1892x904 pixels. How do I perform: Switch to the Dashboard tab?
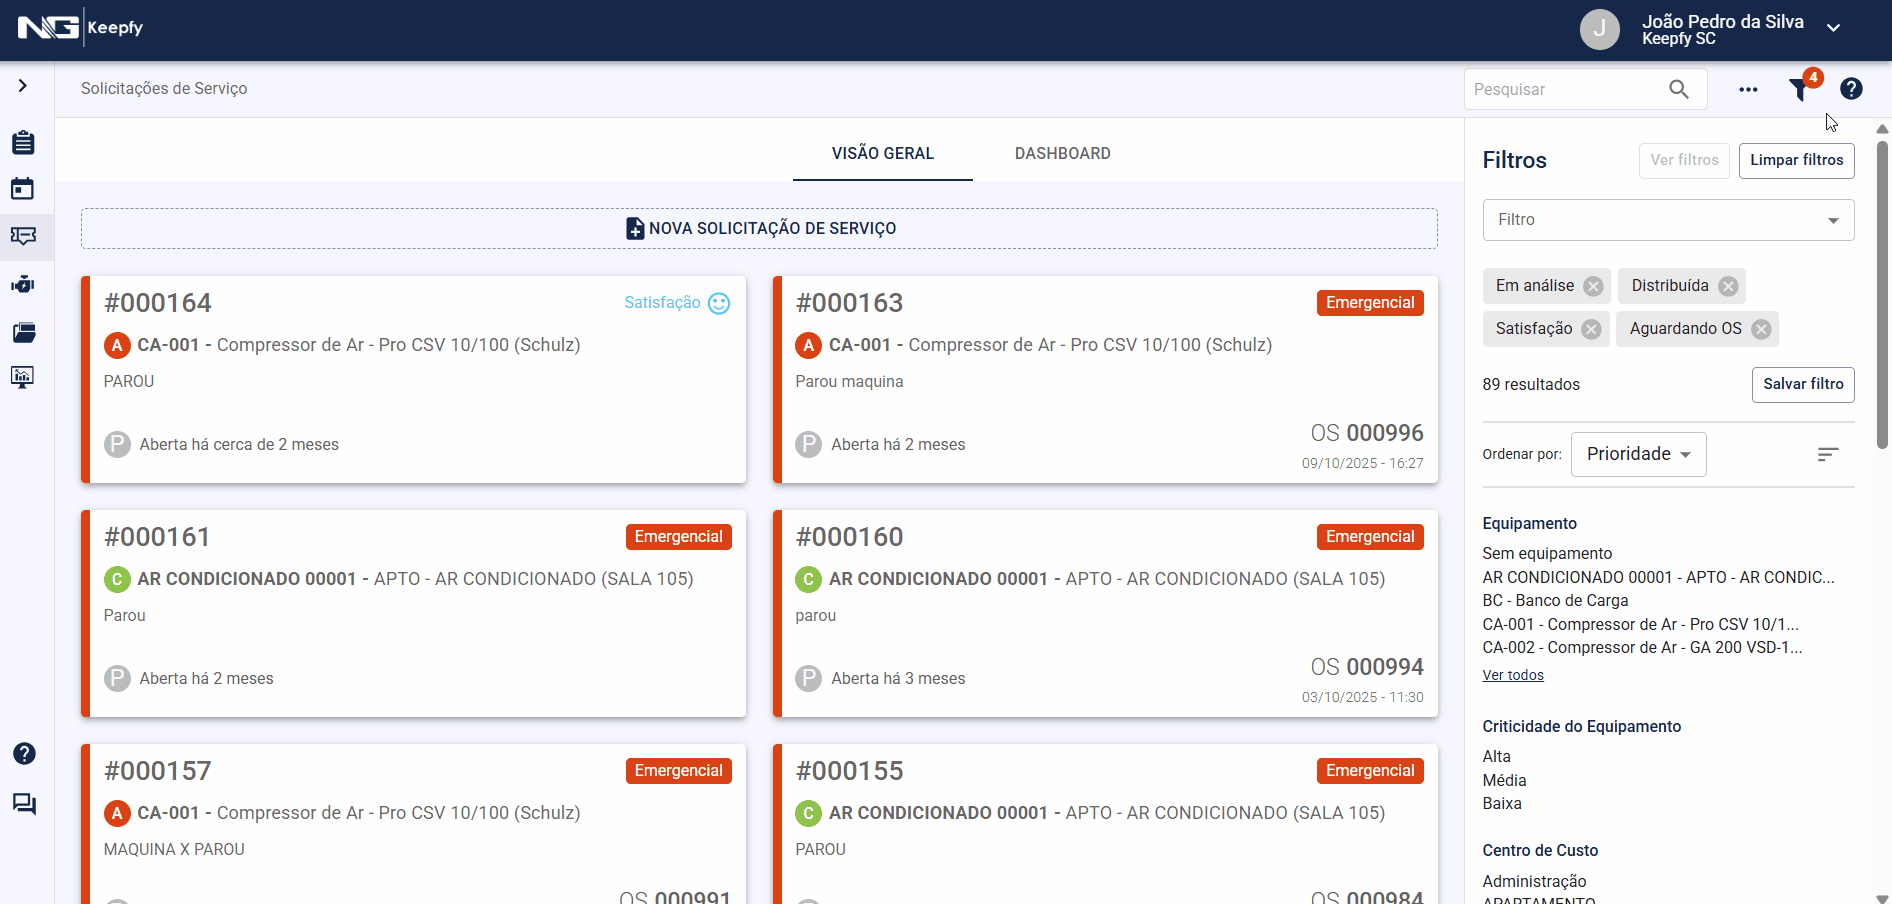click(x=1062, y=153)
